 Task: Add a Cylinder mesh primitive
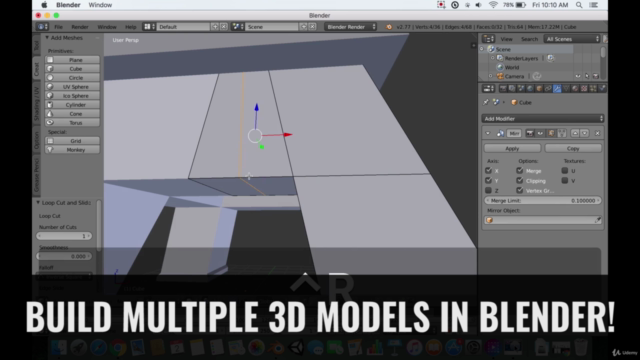tap(72, 104)
